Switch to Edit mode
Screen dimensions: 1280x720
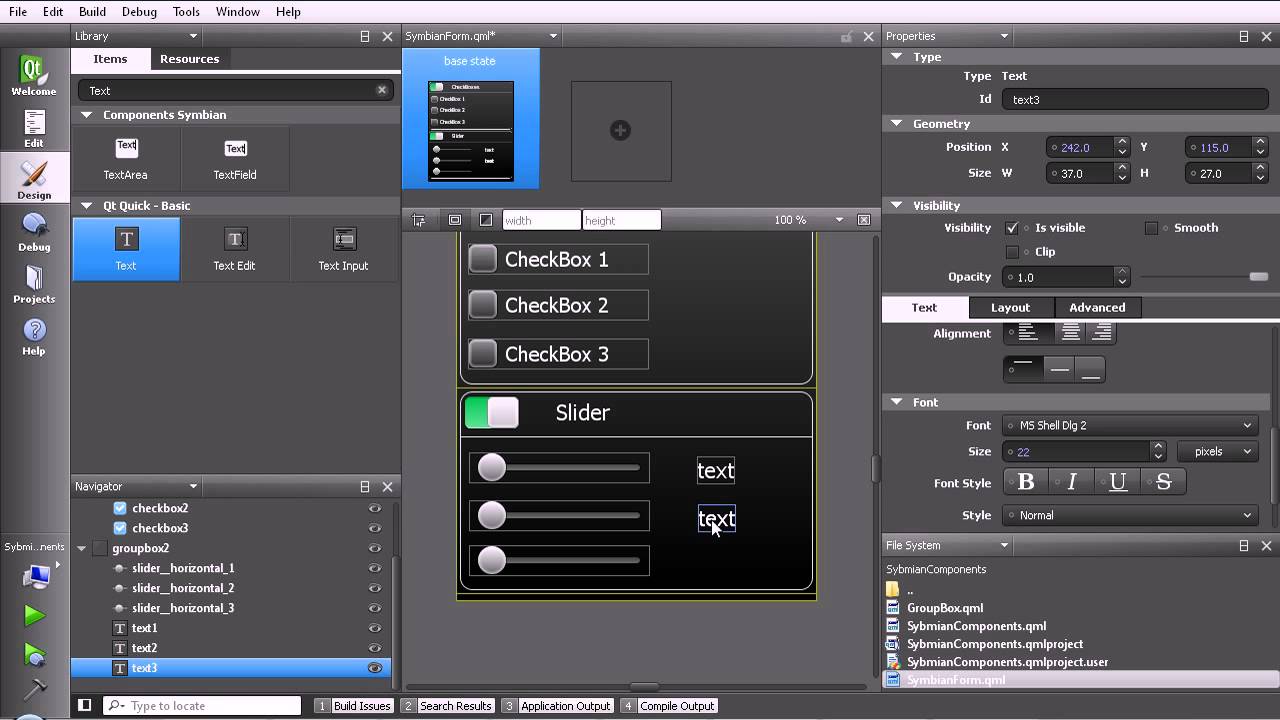[x=33, y=128]
